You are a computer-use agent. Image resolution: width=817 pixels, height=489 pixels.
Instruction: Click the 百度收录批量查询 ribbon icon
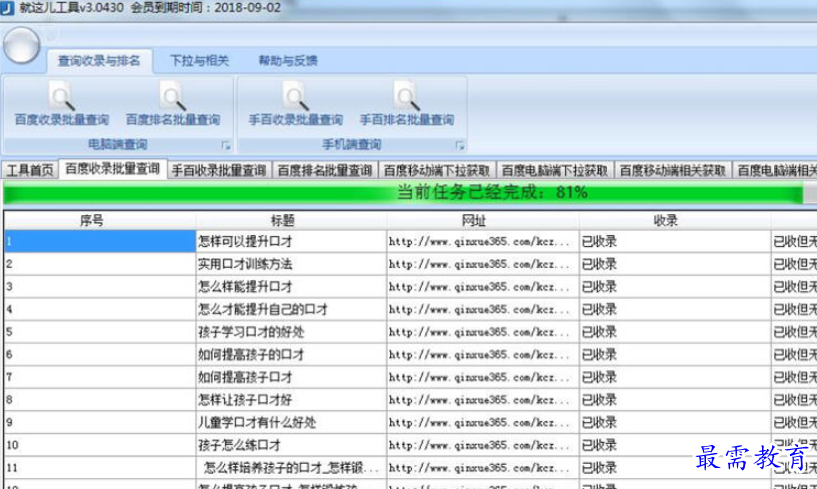(62, 98)
